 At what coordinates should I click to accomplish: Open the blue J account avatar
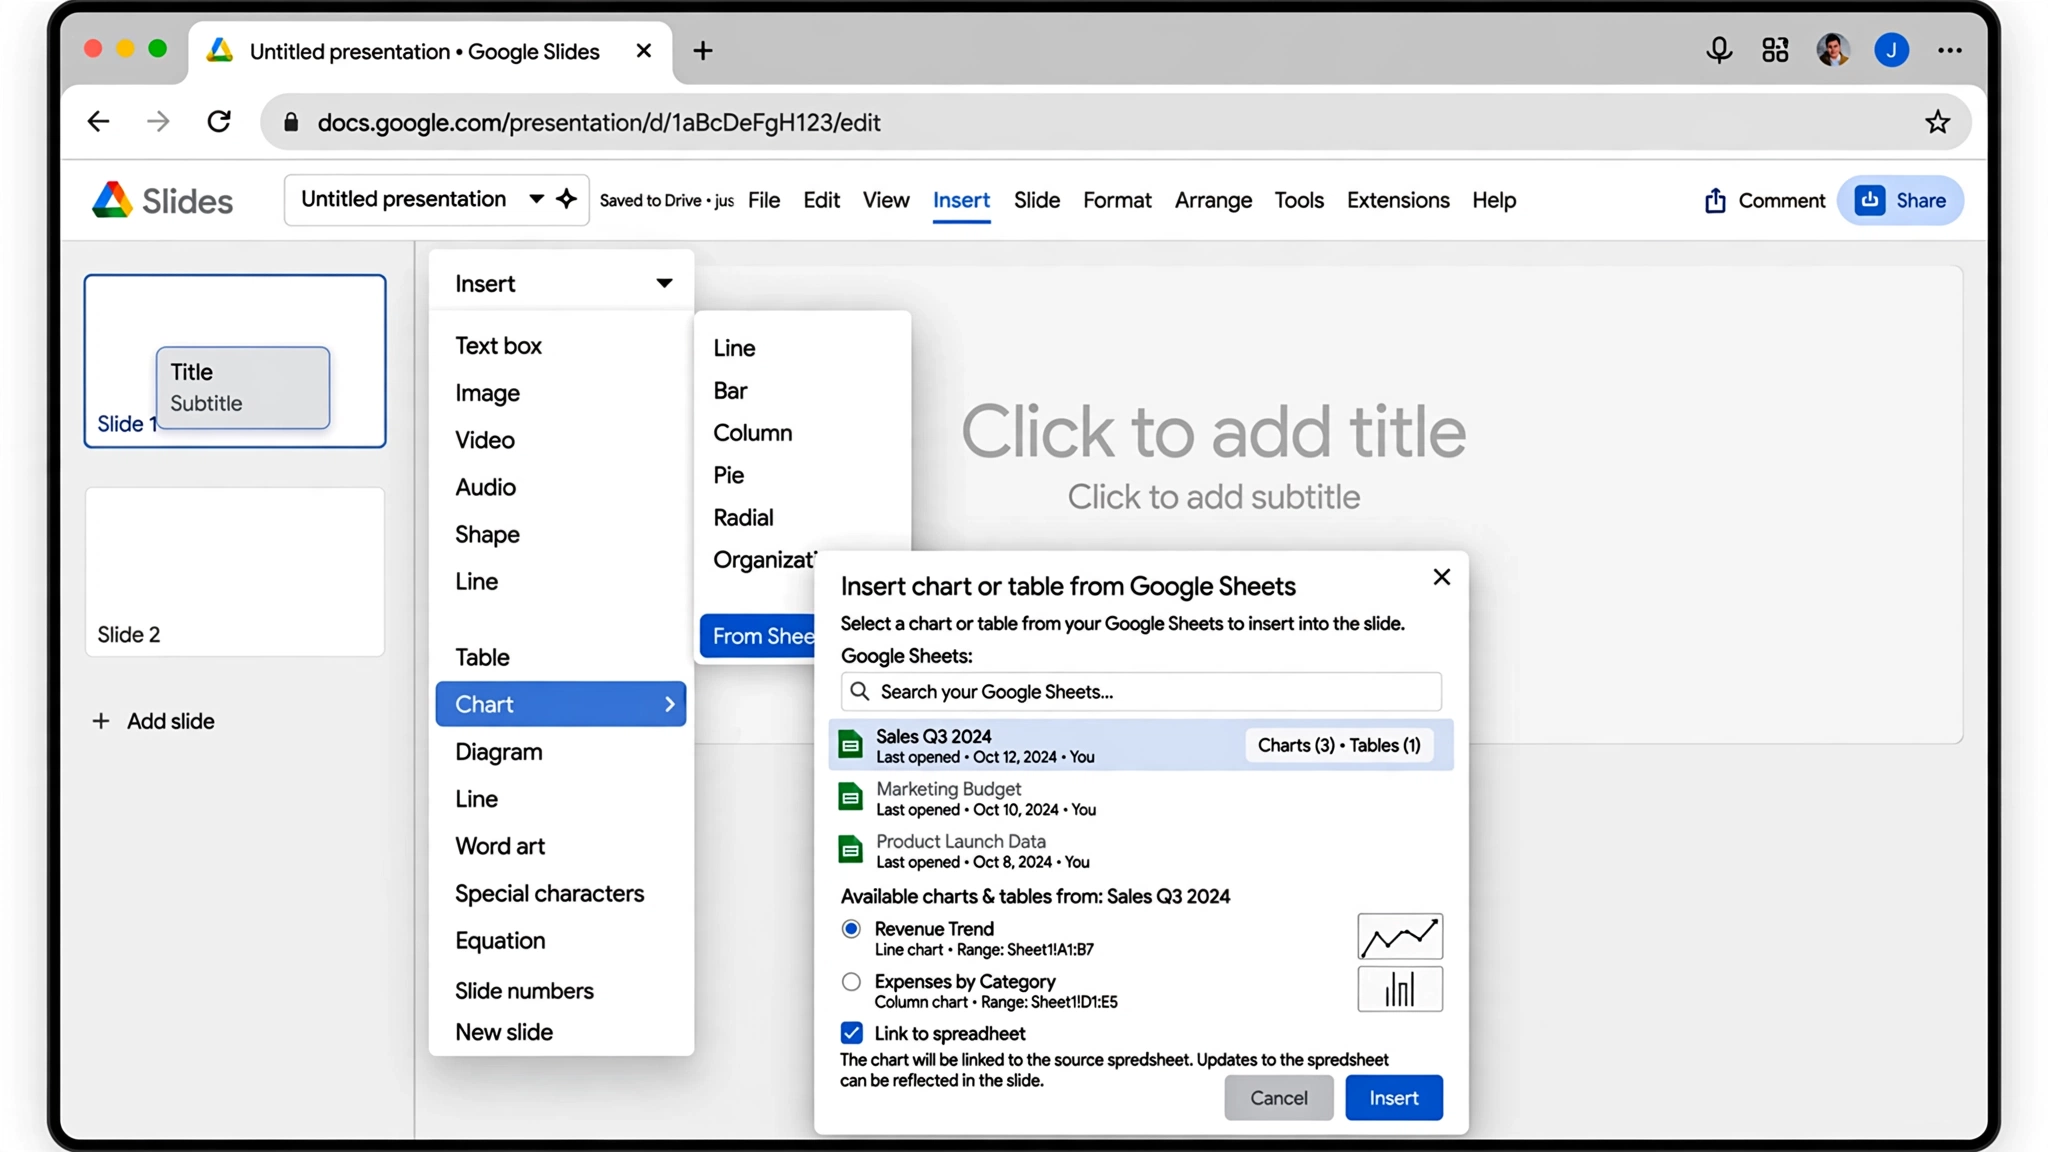tap(1891, 50)
